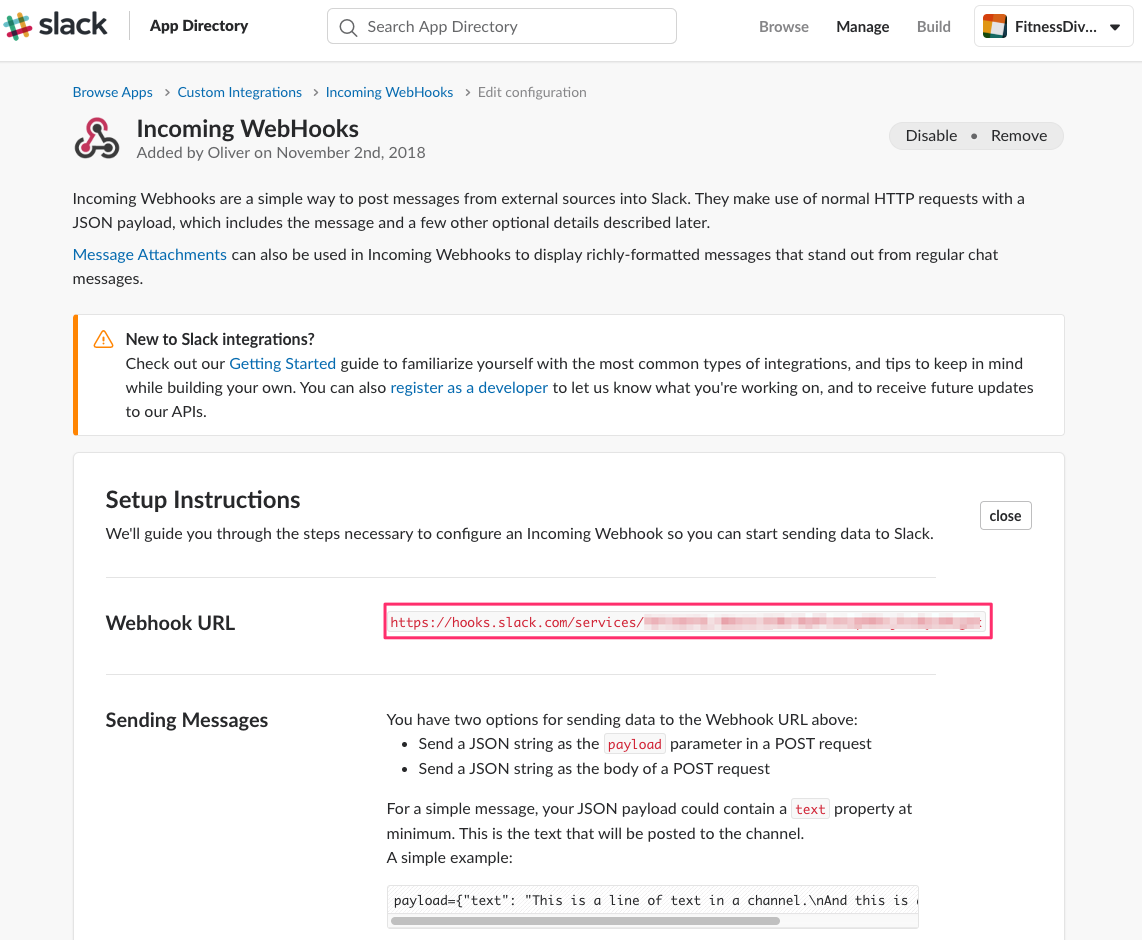Close the Setup Instructions panel
1142x940 pixels.
pyautogui.click(x=1005, y=516)
